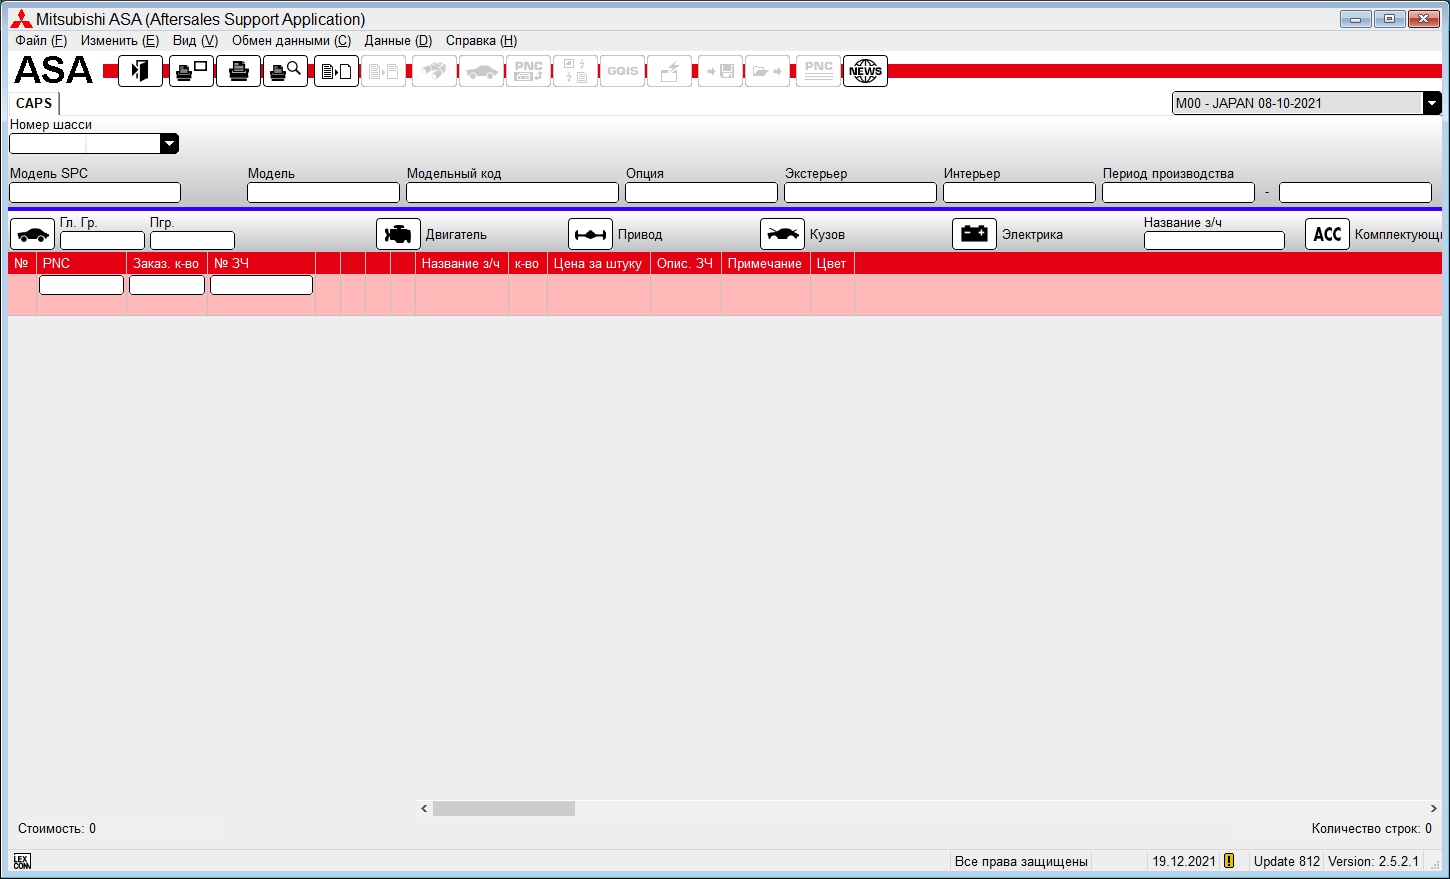Click the greyed export arrow icon
This screenshot has width=1450, height=879.
(x=669, y=71)
